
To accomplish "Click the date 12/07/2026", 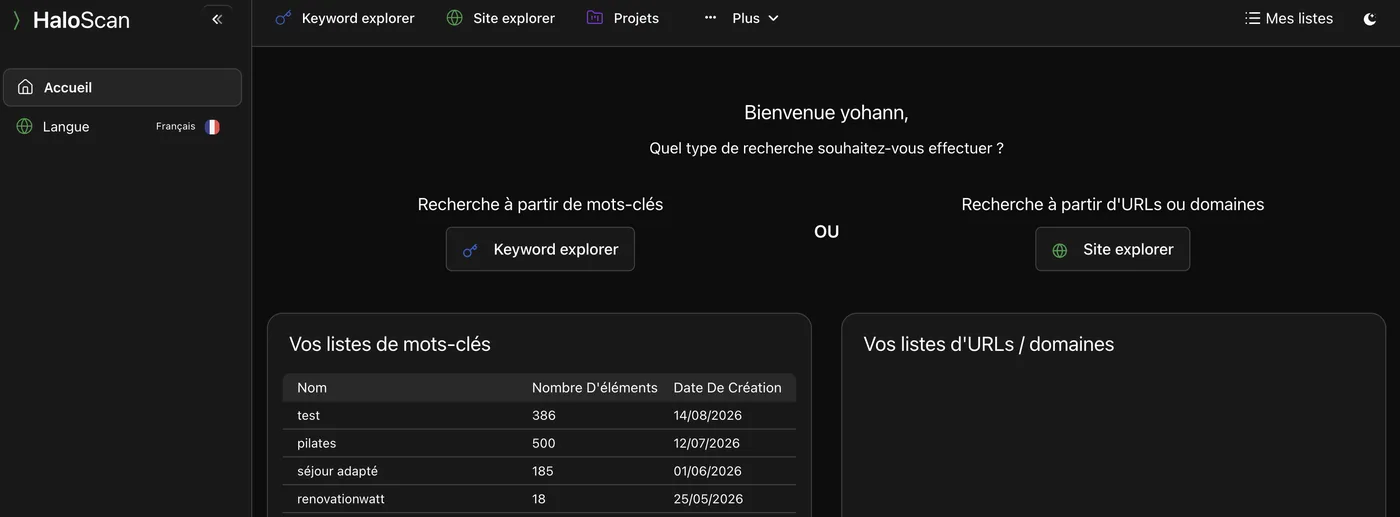I will [707, 444].
